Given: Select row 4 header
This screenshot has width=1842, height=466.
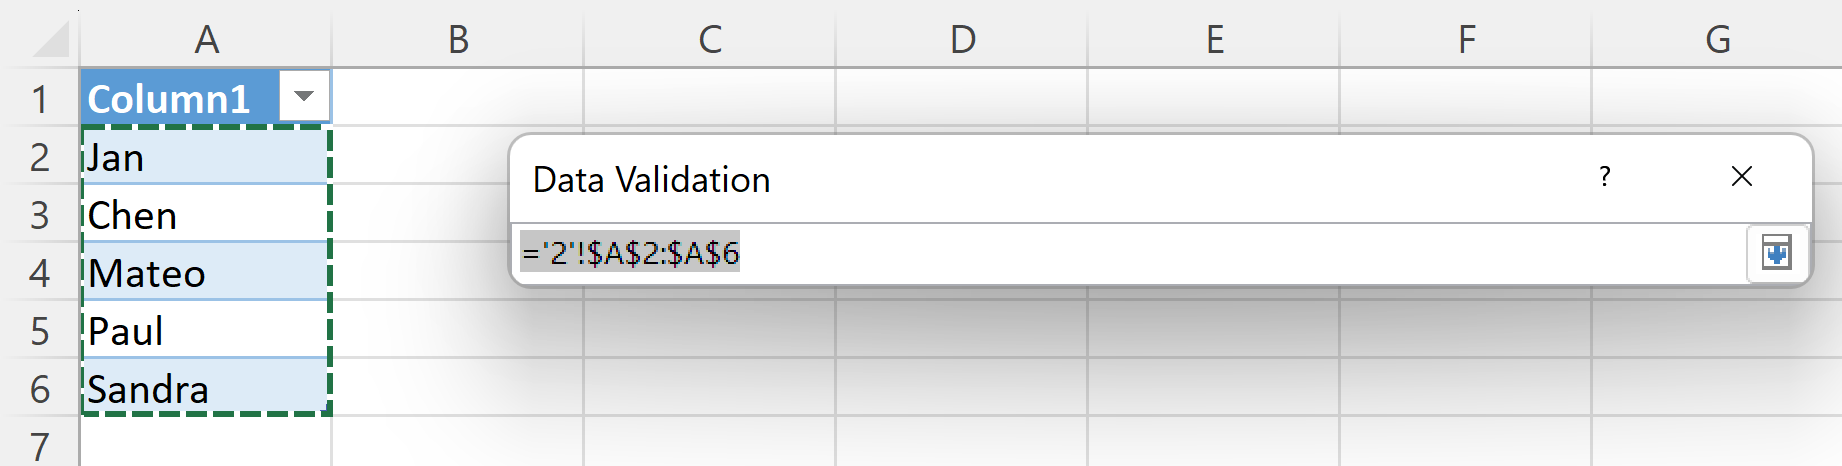Looking at the screenshot, I should click(40, 272).
